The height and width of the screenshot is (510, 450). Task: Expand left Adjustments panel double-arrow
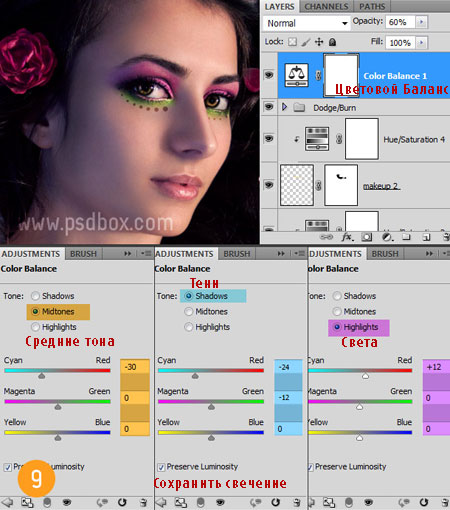(x=128, y=254)
